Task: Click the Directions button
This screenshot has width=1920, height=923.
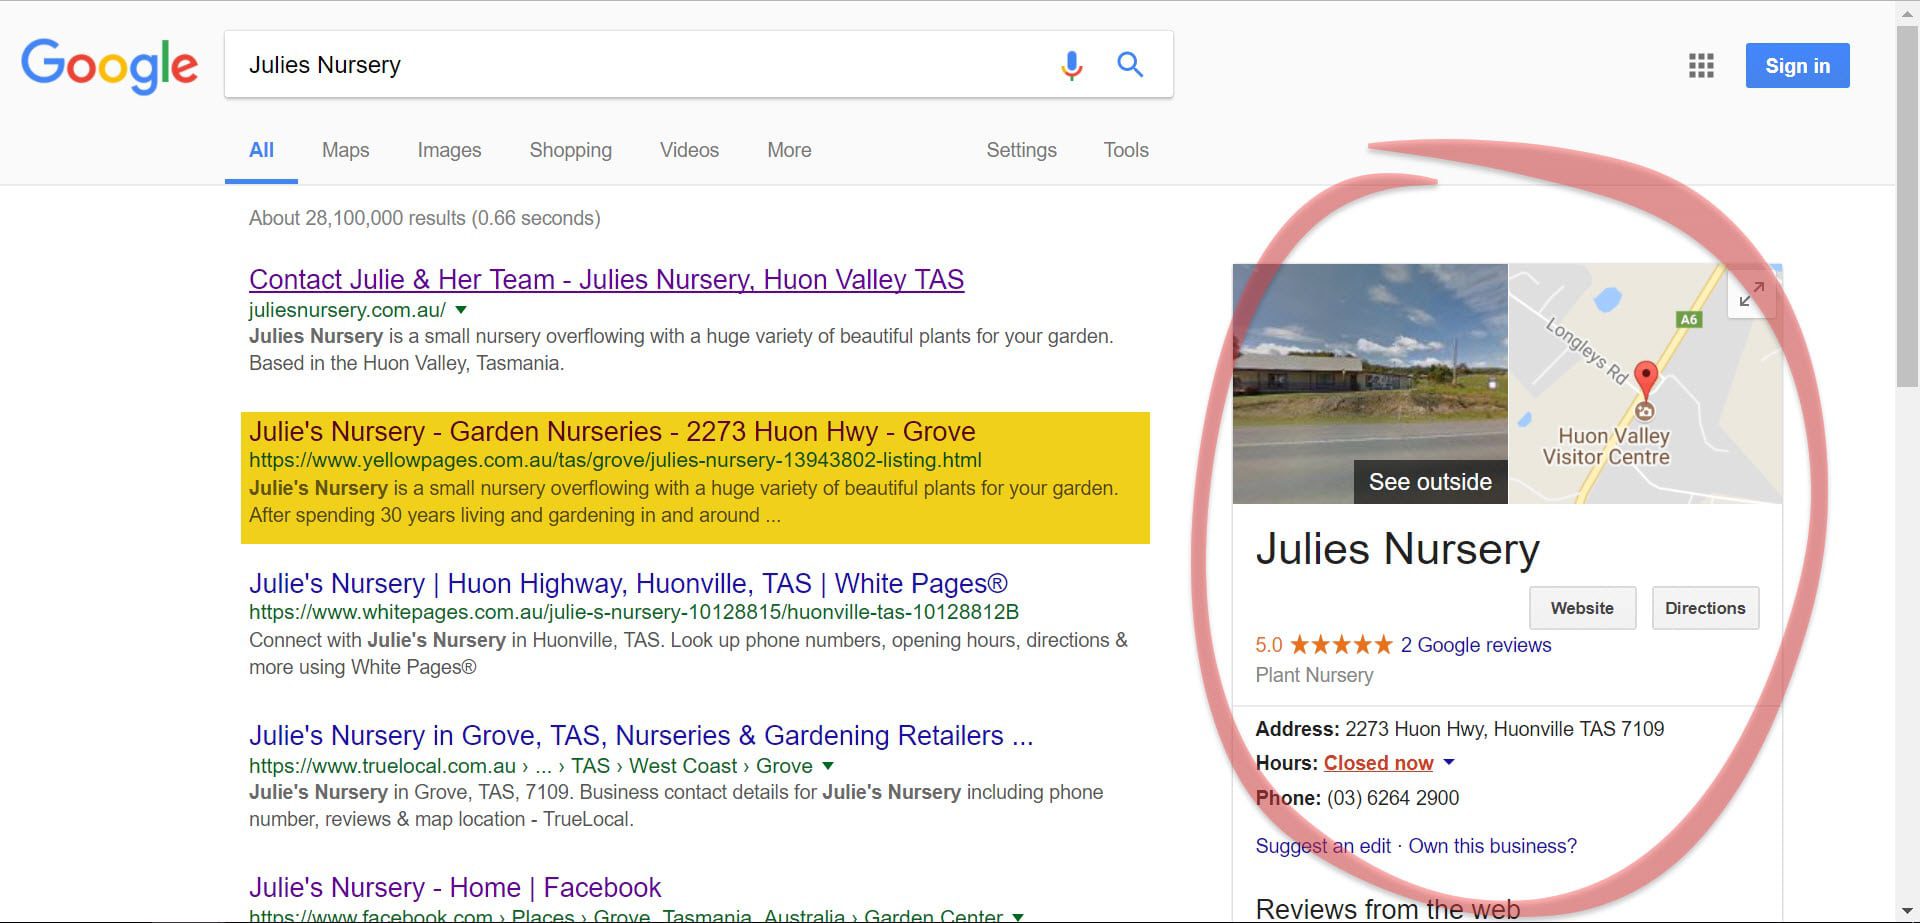Action: click(1705, 608)
